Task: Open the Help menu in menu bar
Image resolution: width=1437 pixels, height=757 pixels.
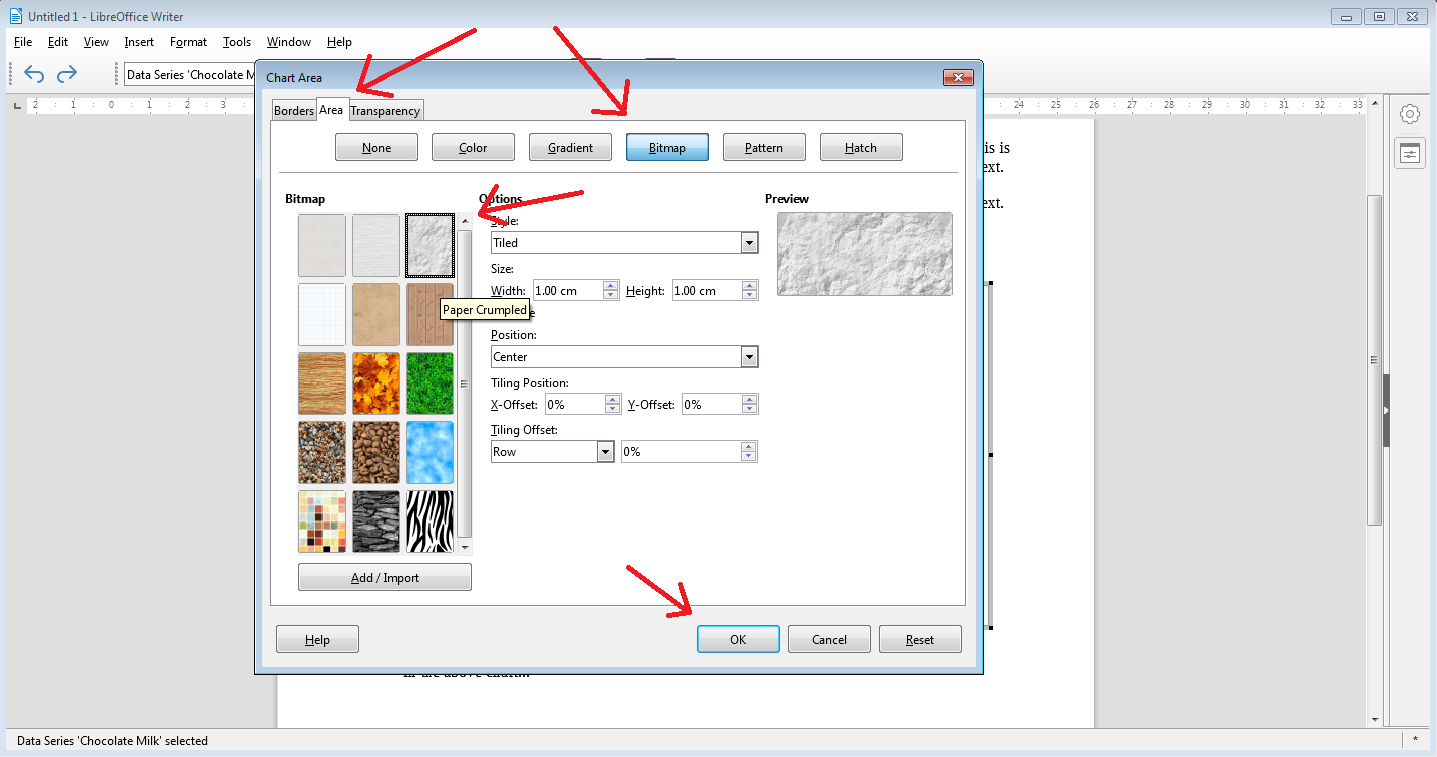Action: coord(339,42)
